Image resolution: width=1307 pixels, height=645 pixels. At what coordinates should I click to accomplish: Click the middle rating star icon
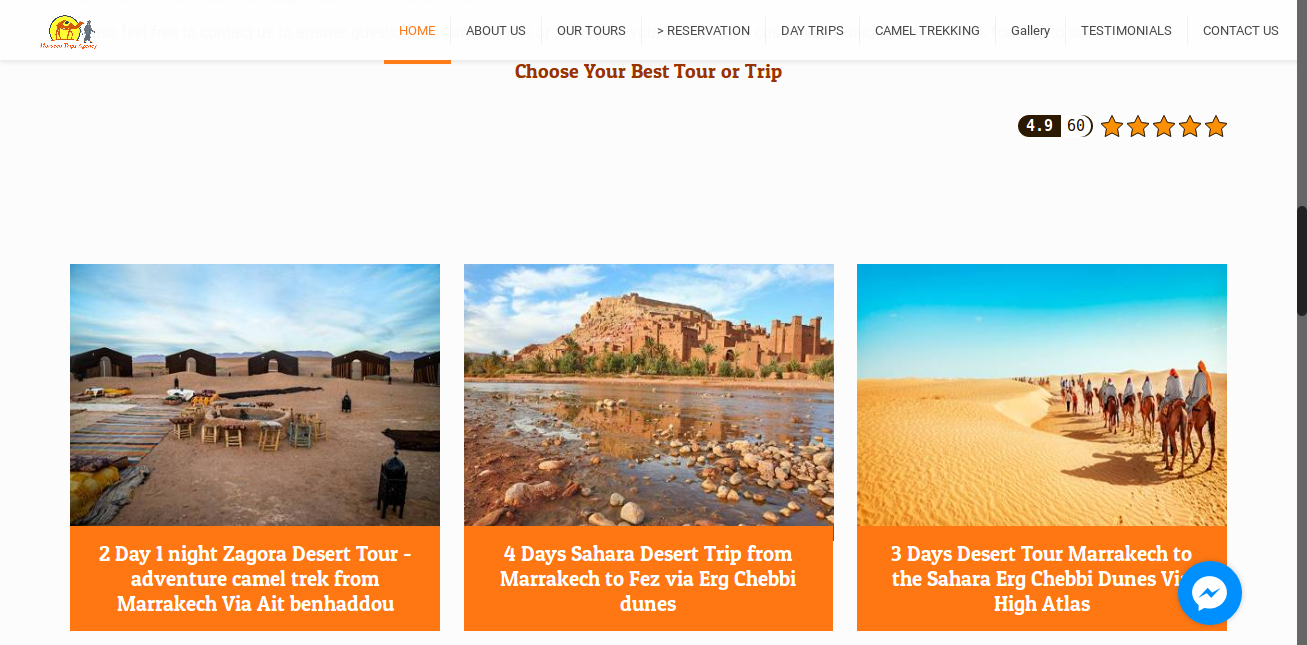[1164, 126]
